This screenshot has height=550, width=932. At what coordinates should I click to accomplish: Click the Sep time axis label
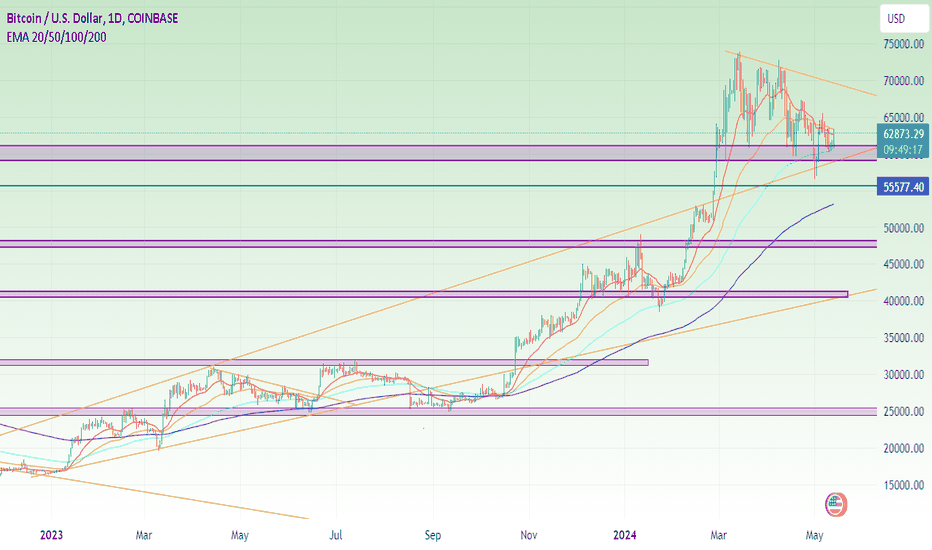point(433,535)
